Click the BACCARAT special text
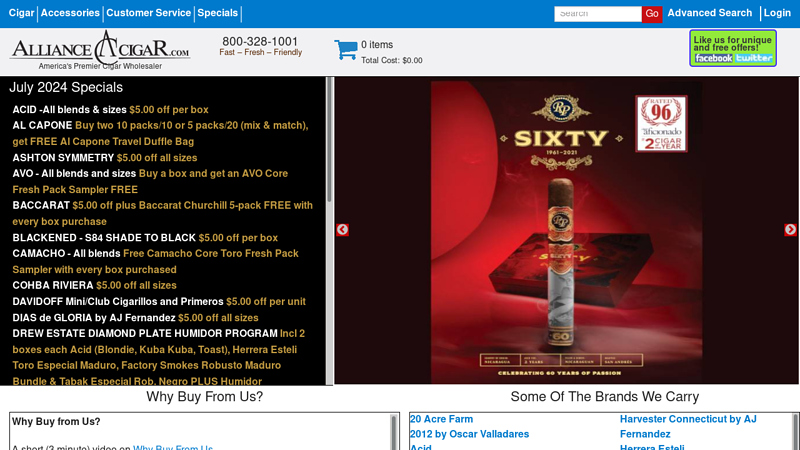 (x=163, y=213)
